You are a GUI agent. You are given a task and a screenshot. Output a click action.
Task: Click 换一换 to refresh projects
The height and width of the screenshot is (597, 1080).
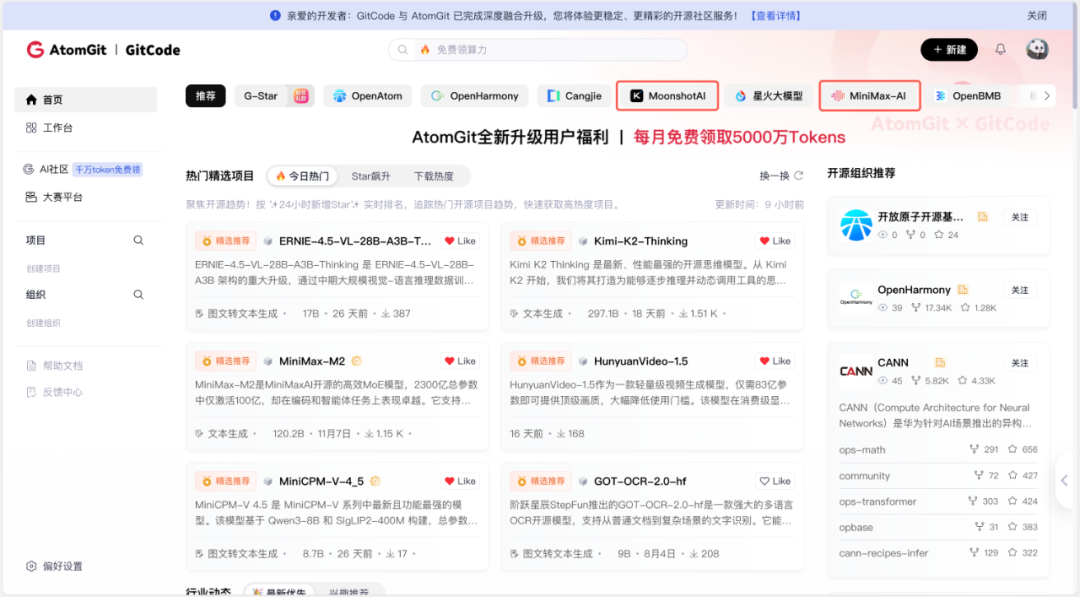pyautogui.click(x=774, y=176)
